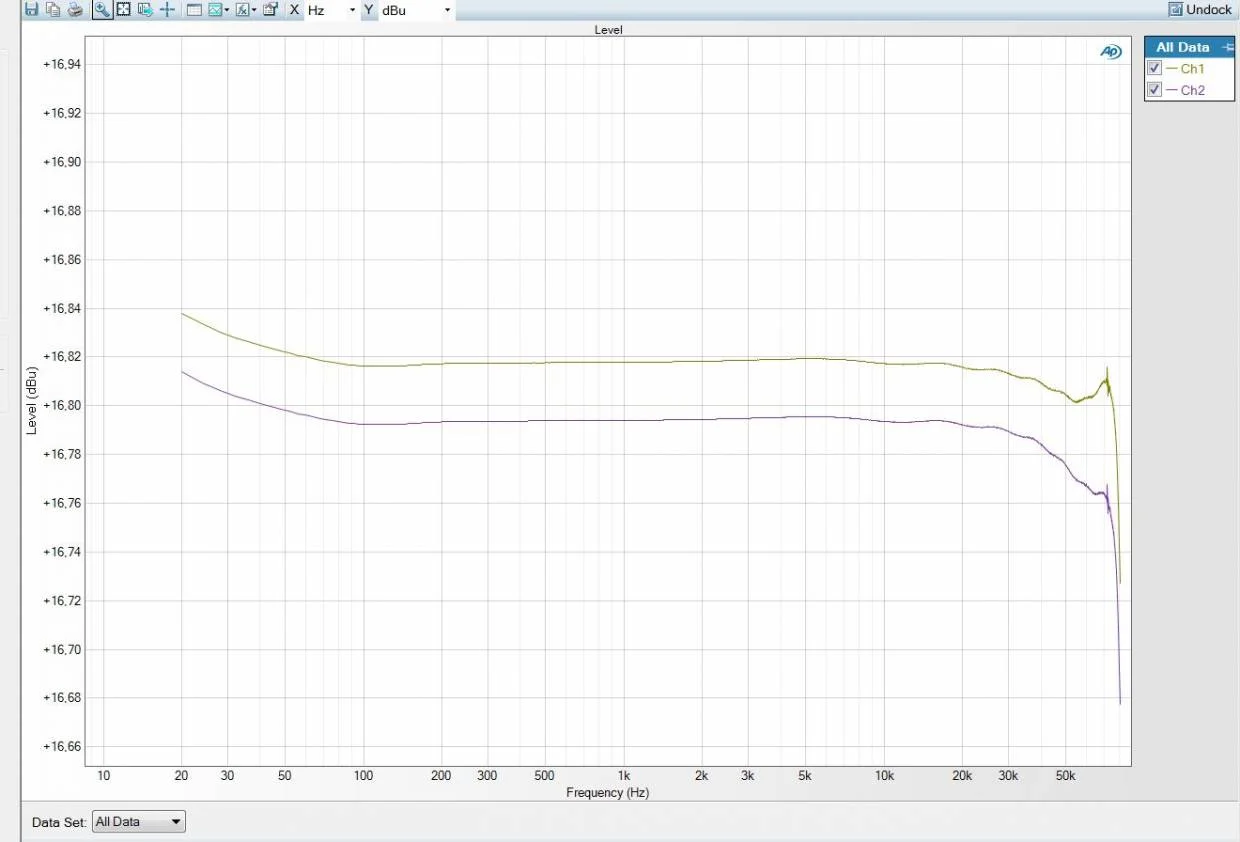Toggle the Ch1 trace checkbox

[x=1155, y=68]
